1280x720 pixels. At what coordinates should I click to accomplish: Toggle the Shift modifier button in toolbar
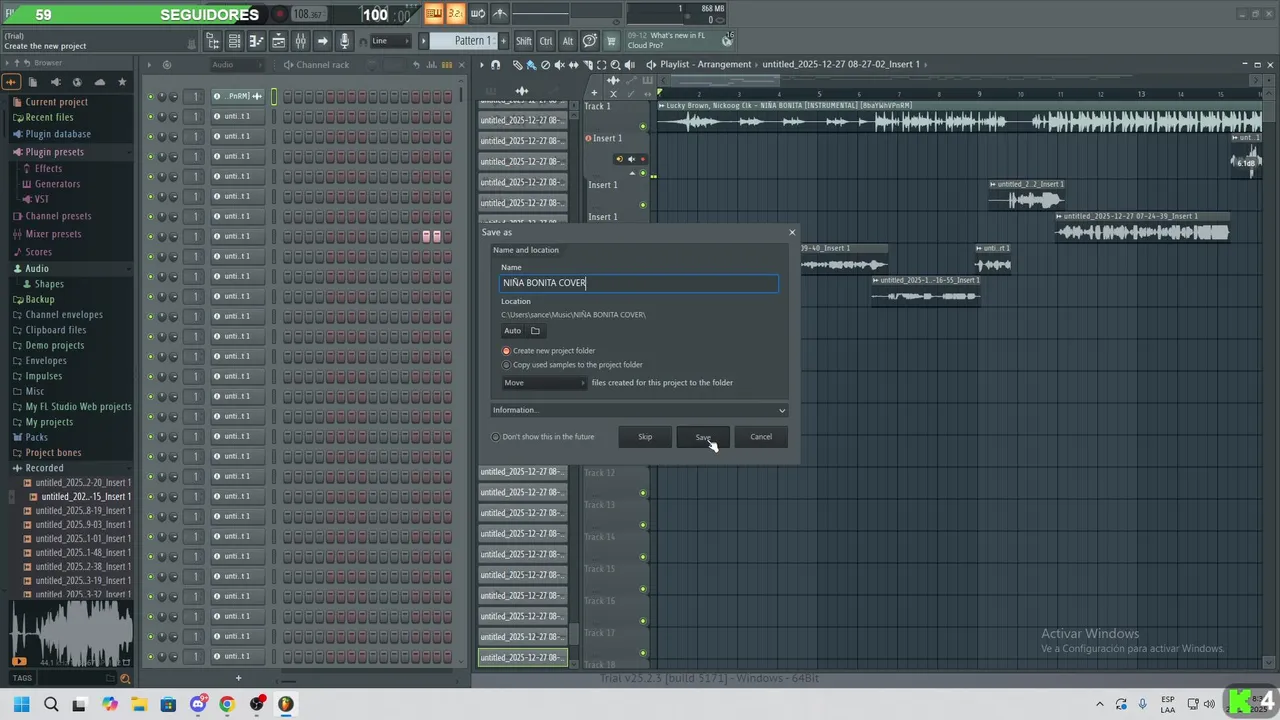tap(524, 41)
